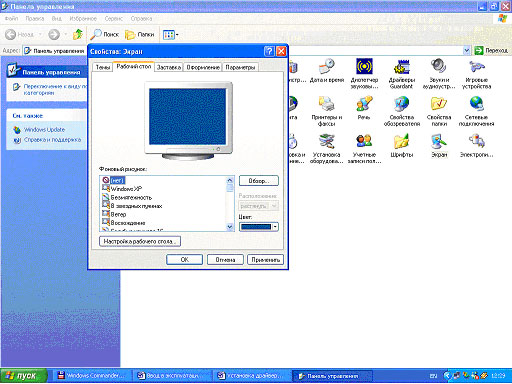Click OK in display properties
The height and width of the screenshot is (384, 512).
pyautogui.click(x=184, y=259)
